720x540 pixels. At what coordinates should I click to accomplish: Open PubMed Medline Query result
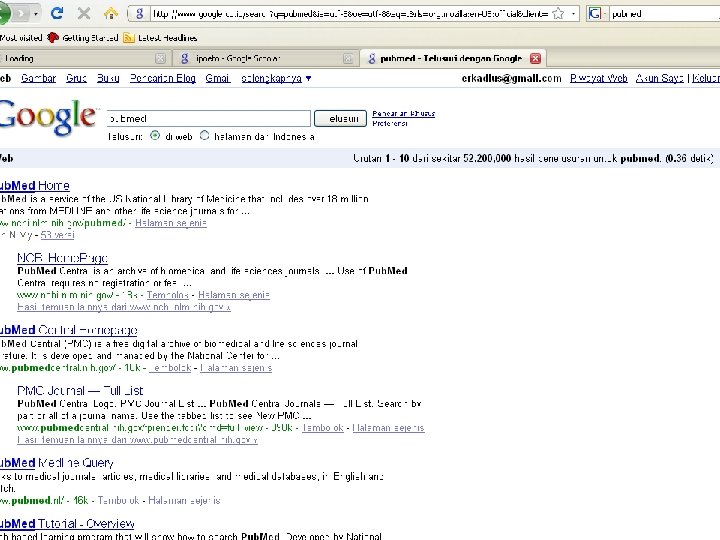tap(56, 463)
